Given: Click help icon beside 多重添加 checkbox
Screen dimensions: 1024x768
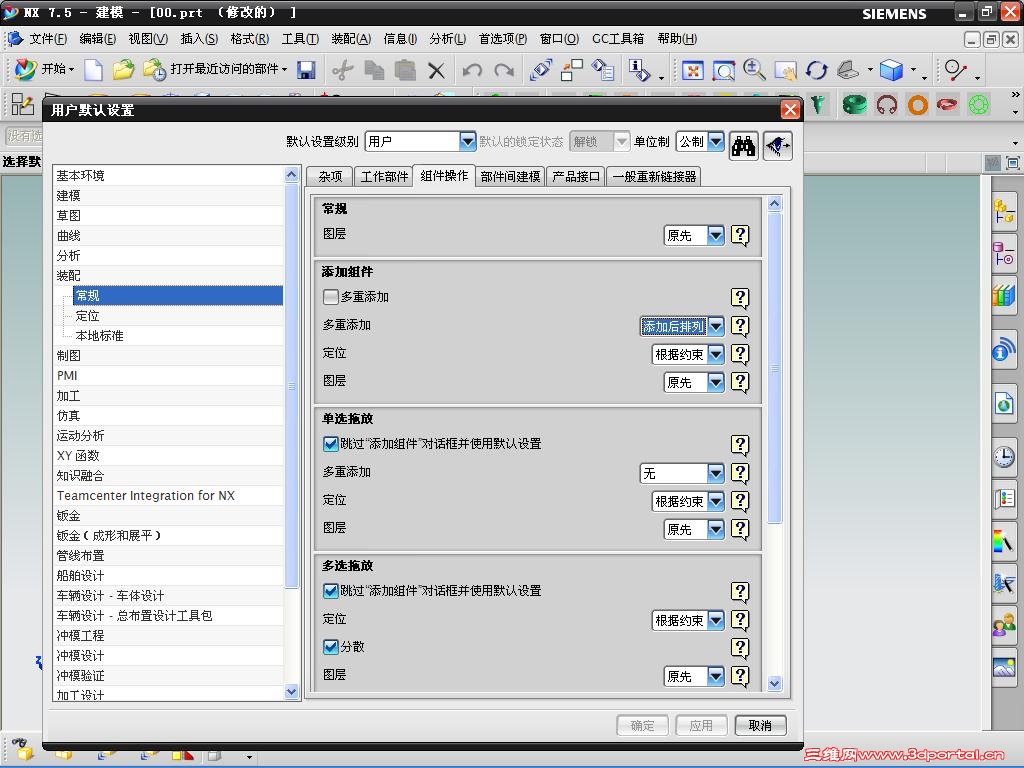Looking at the screenshot, I should [x=740, y=298].
